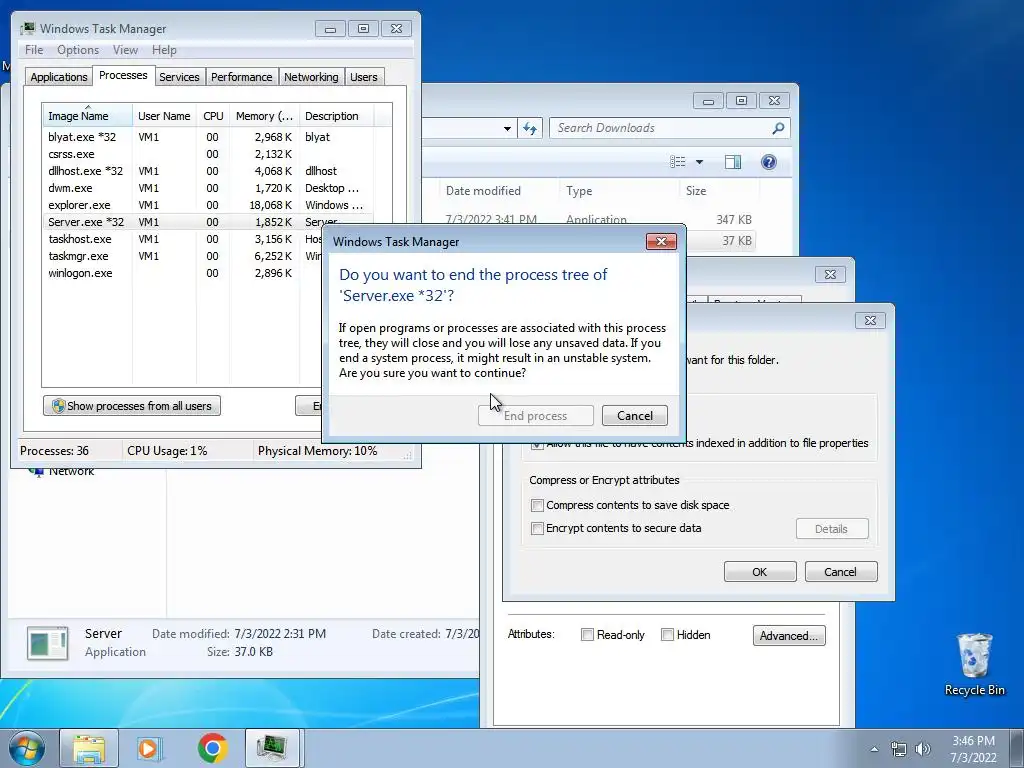Open the Windows Start menu orb

27,748
